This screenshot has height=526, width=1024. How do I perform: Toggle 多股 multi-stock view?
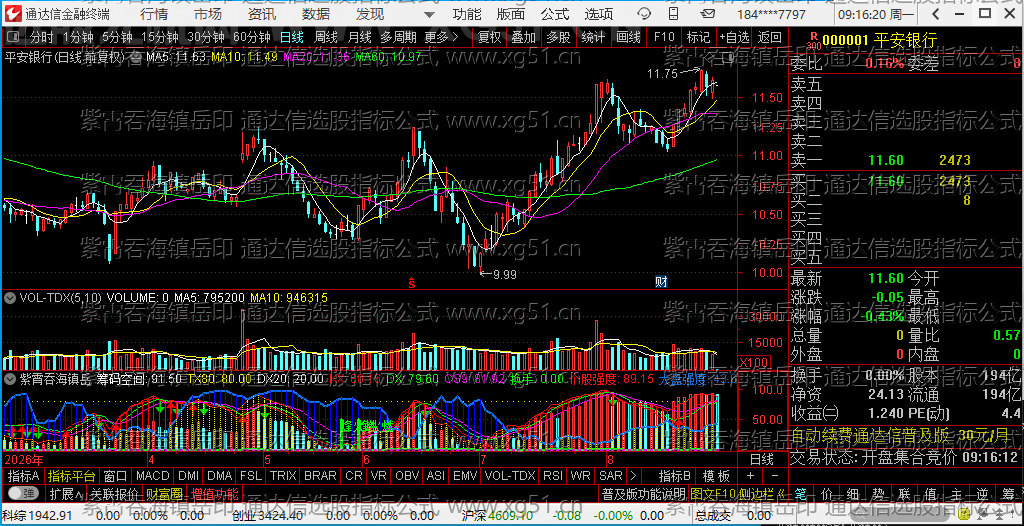(x=558, y=37)
